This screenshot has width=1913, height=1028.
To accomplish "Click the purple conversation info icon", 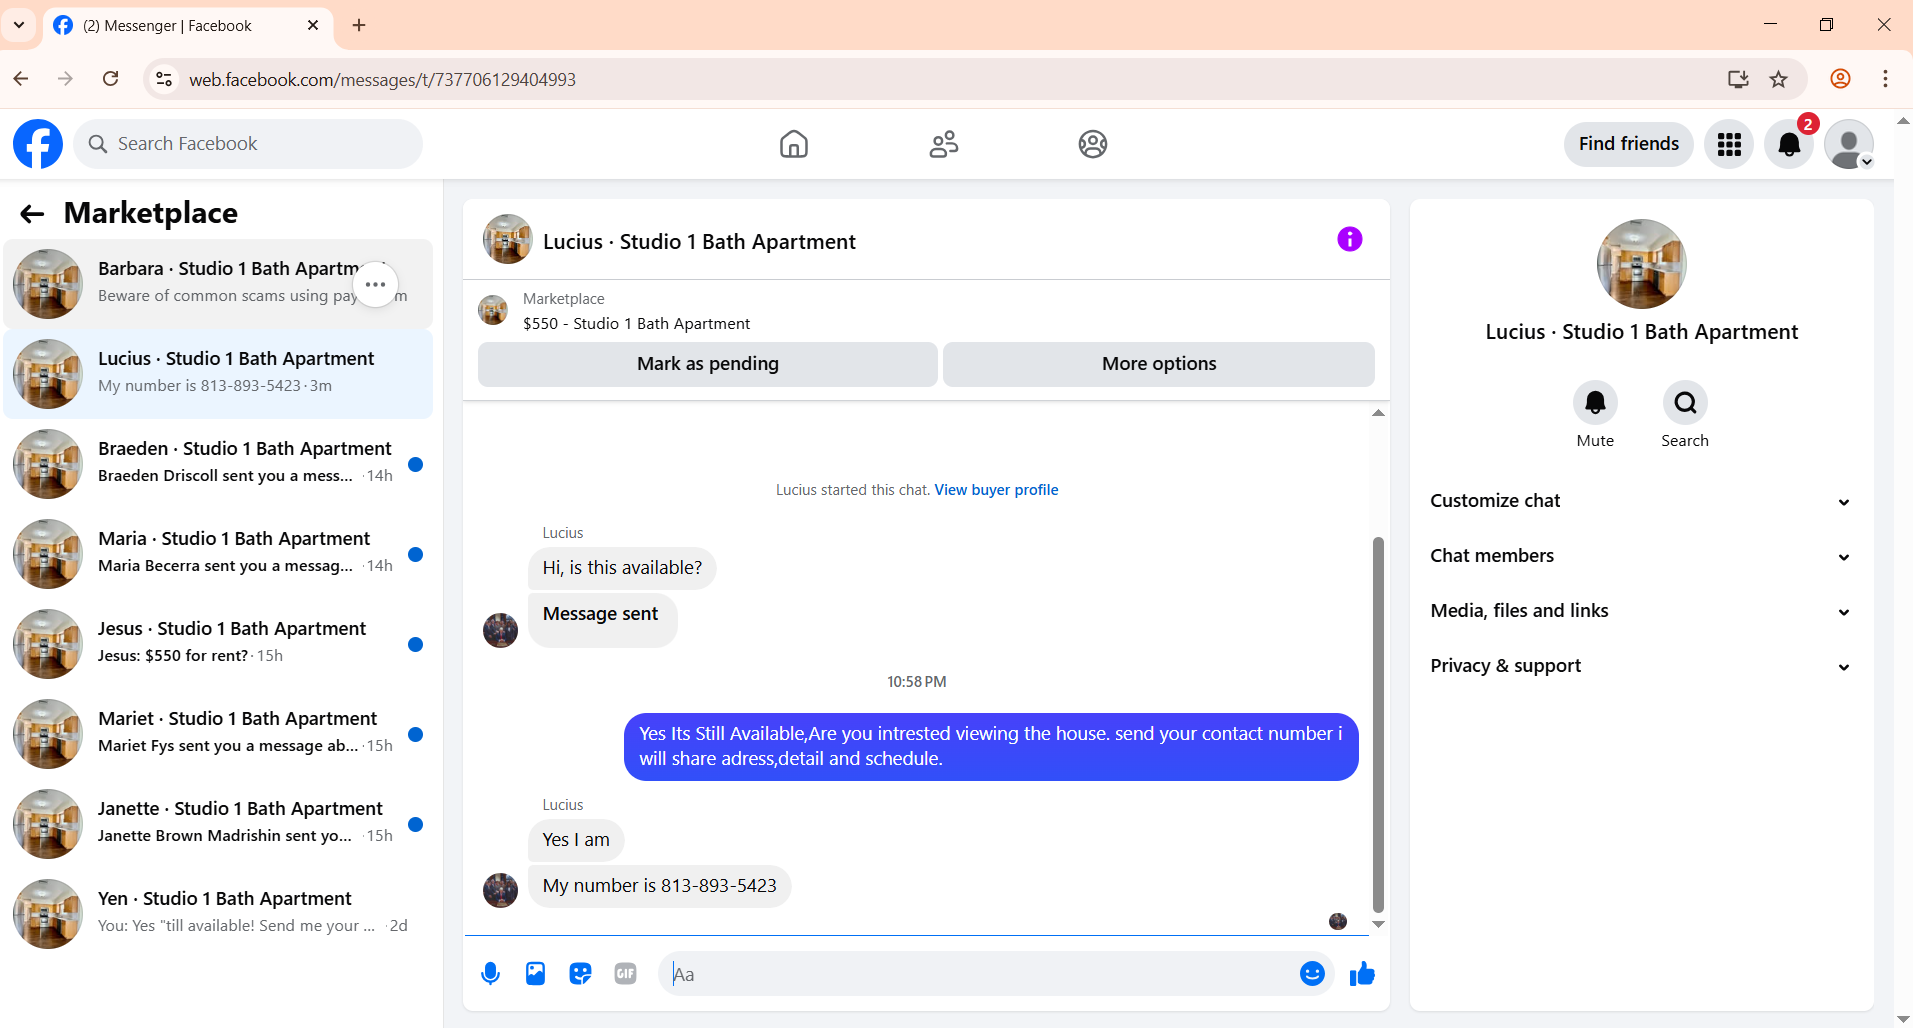I will 1349,239.
